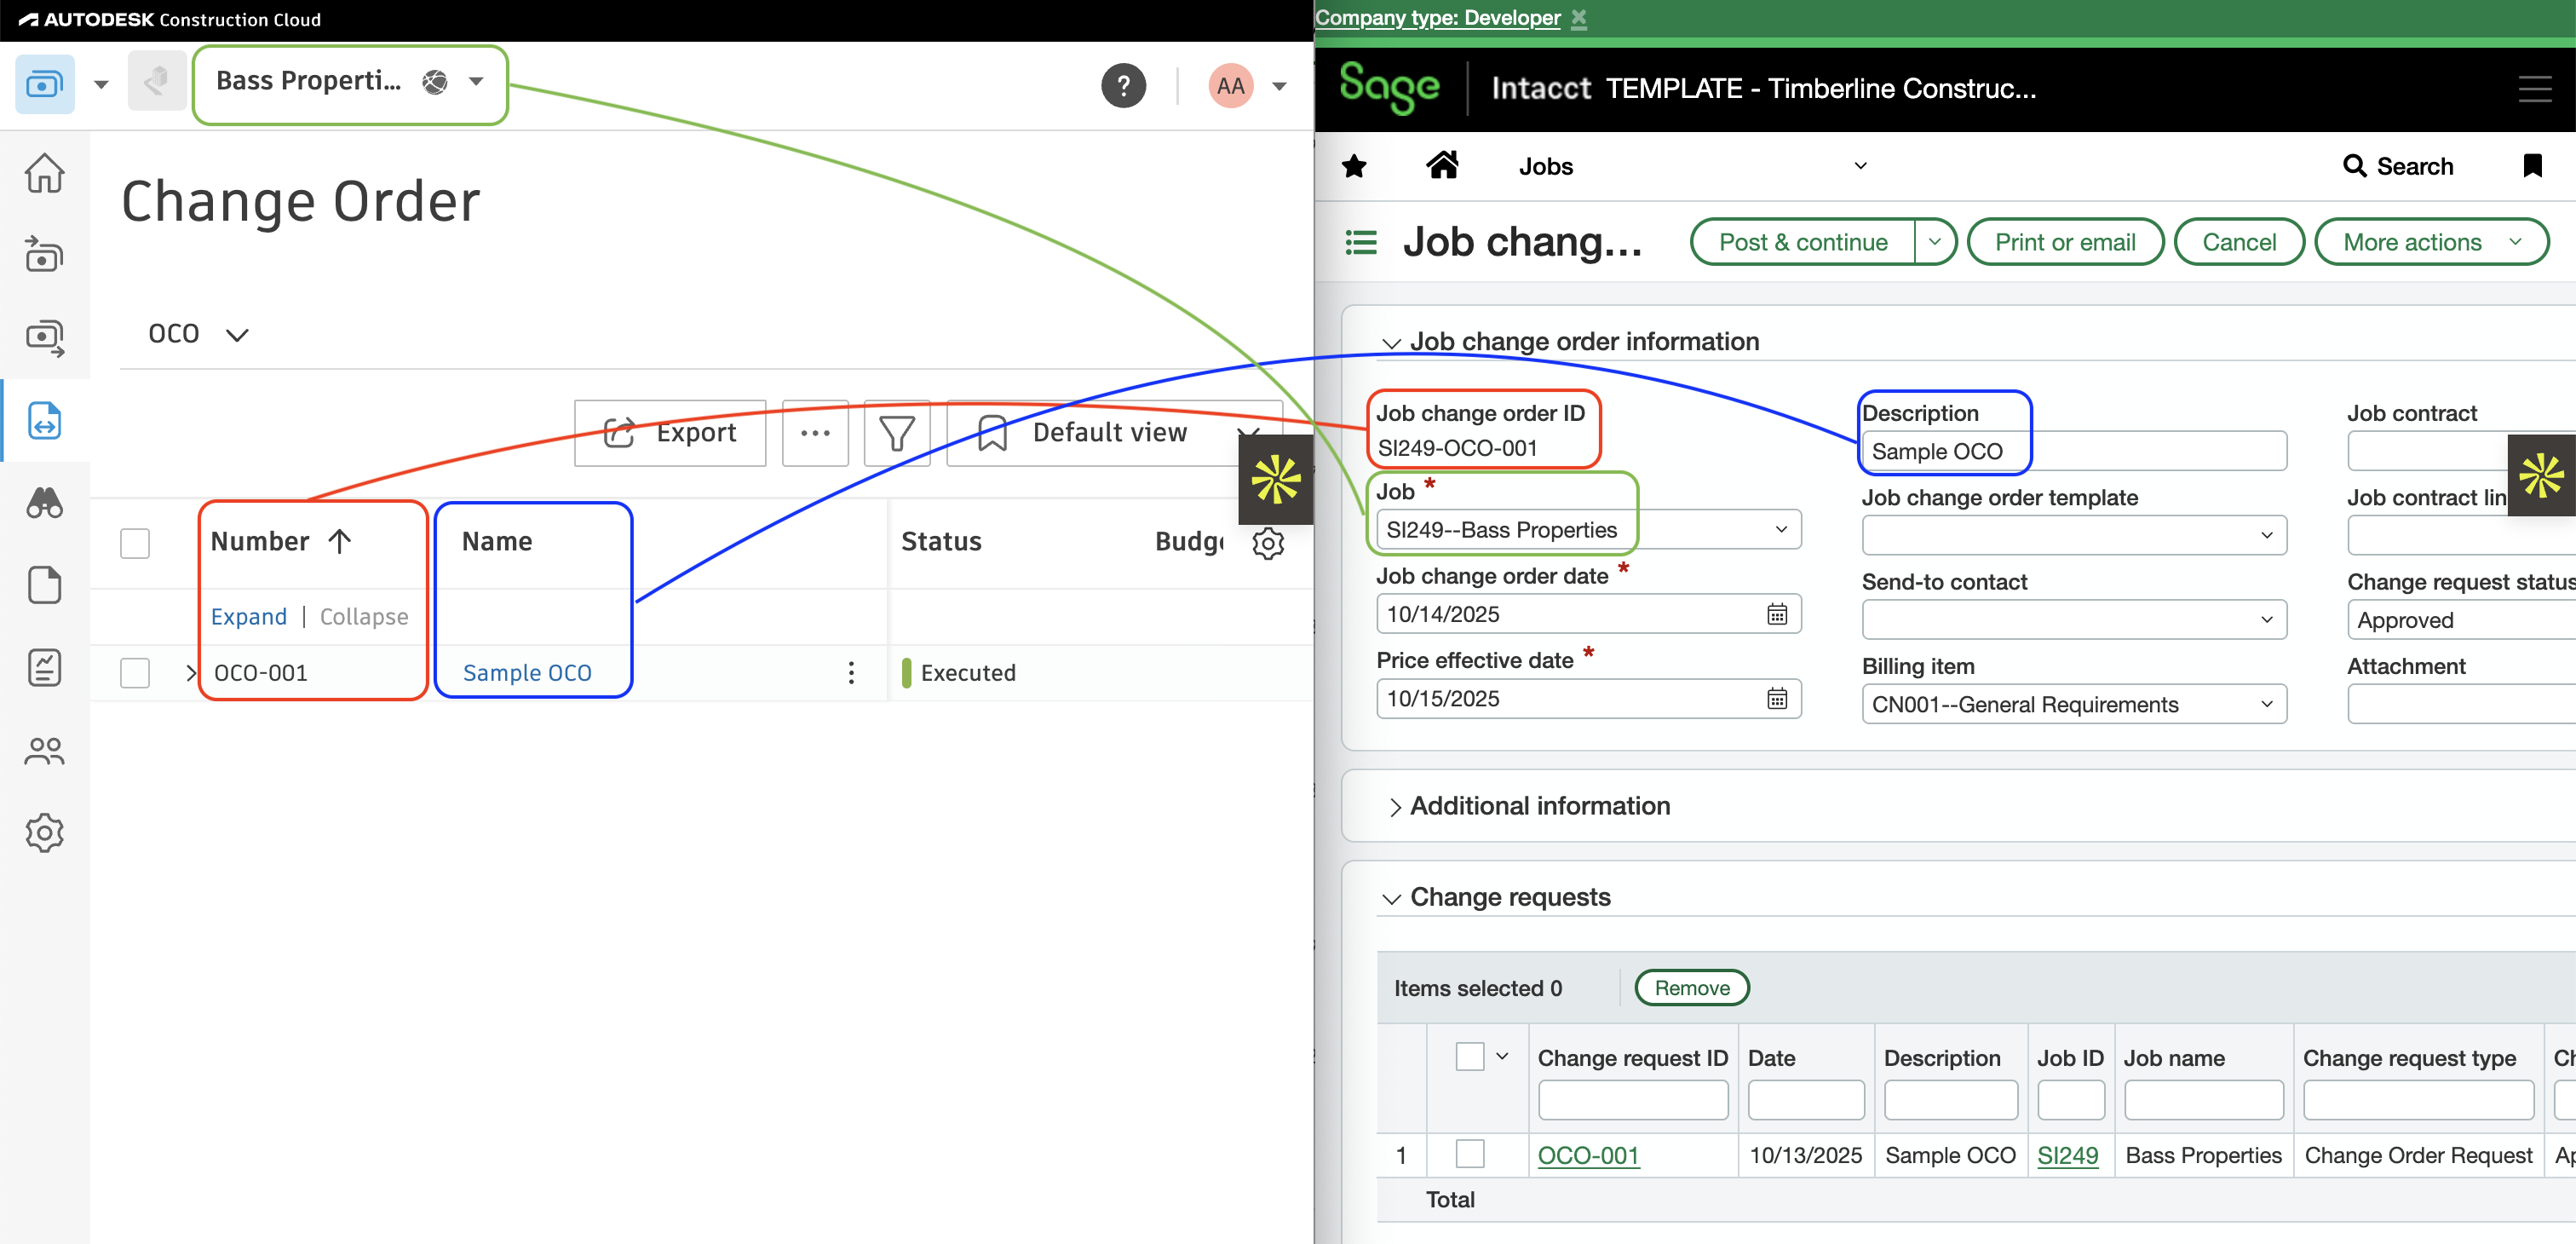
Task: Click the star favorites icon in Sage
Action: [1355, 165]
